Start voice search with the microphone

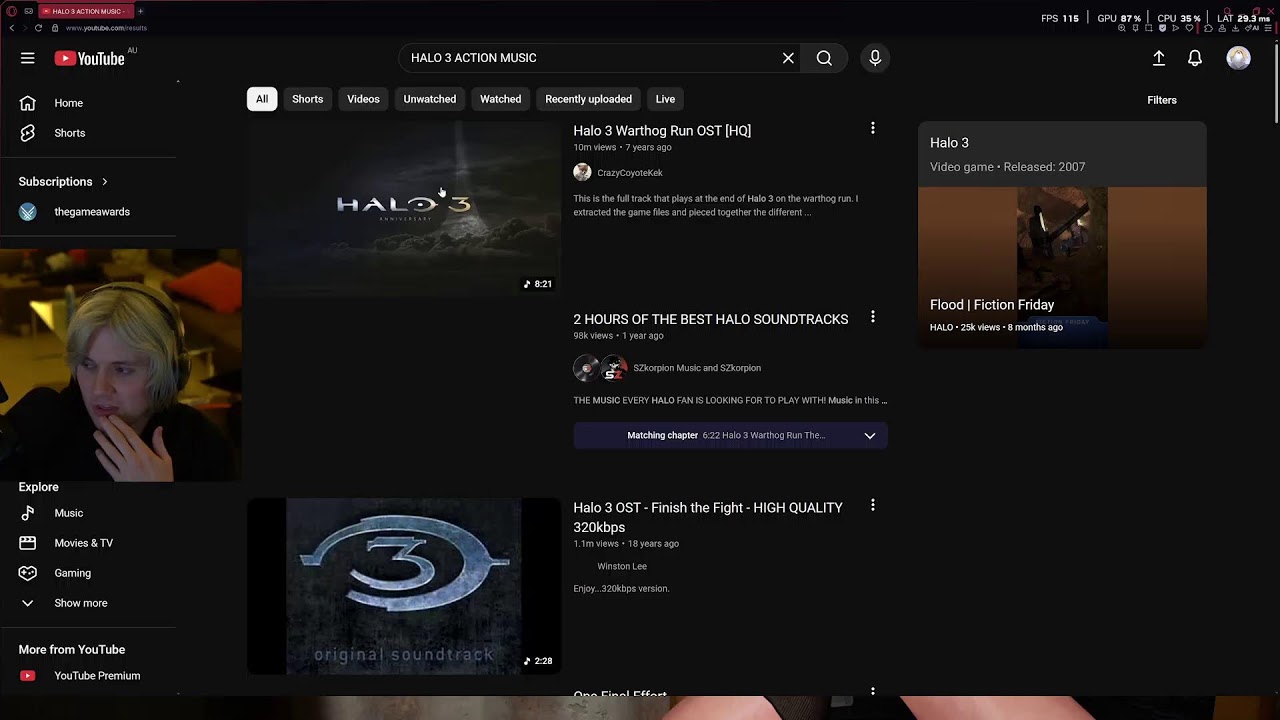click(x=875, y=58)
